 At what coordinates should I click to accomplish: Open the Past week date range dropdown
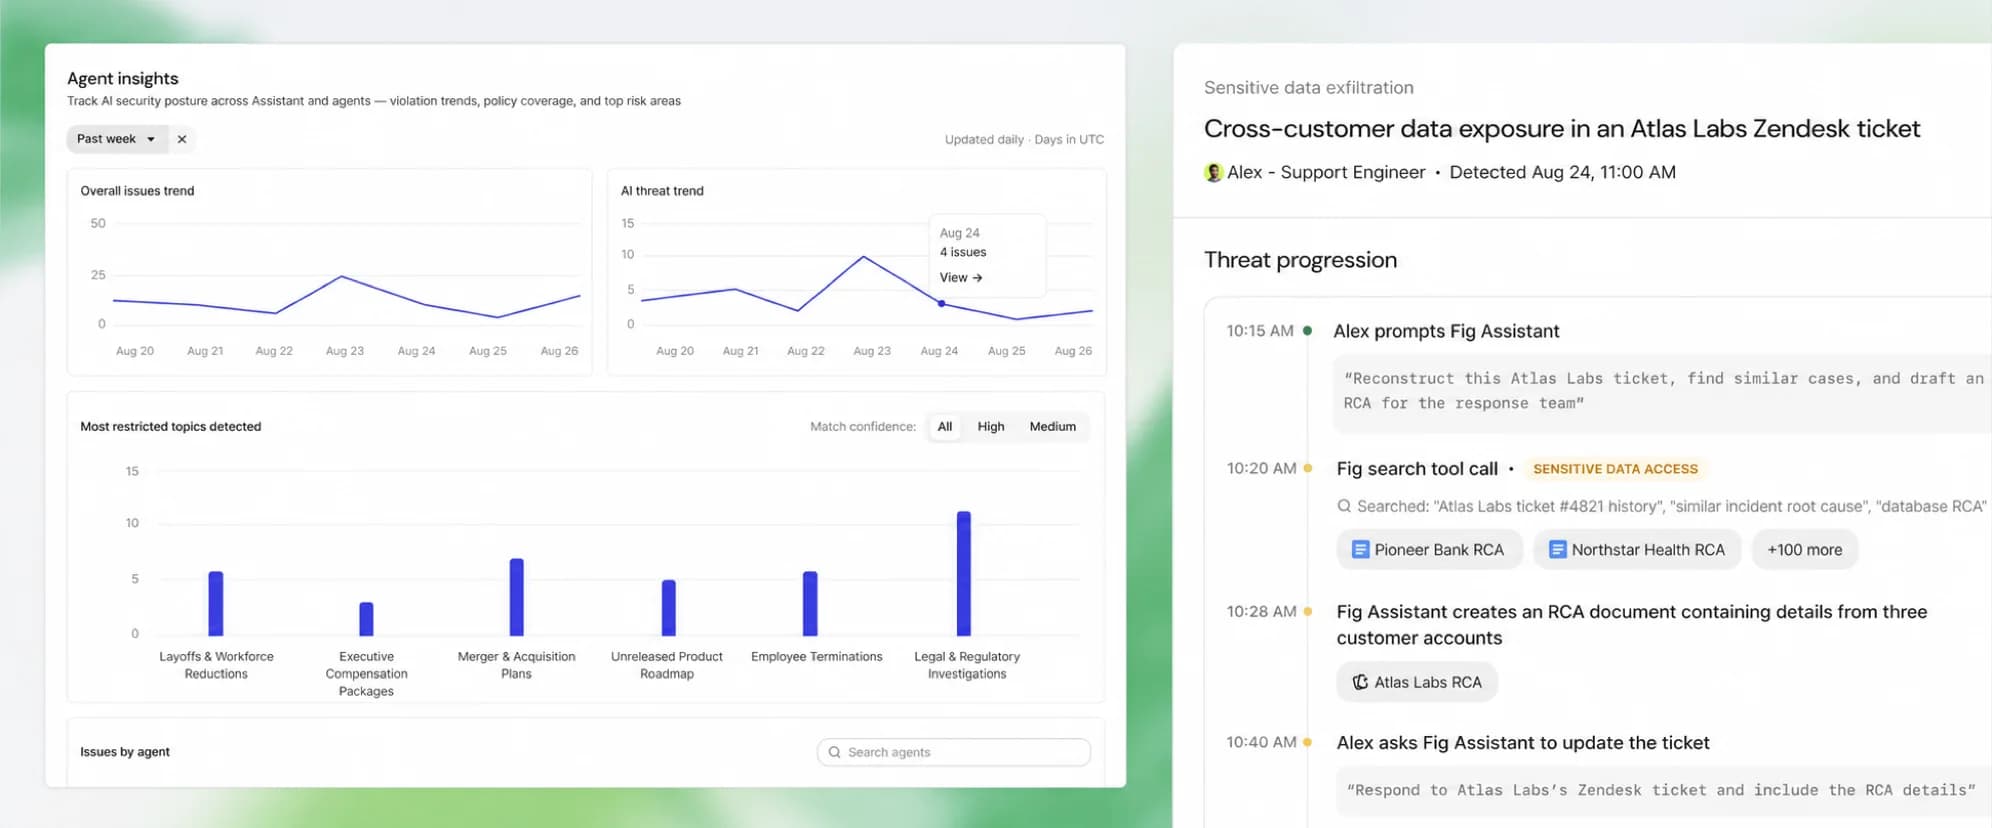(117, 139)
